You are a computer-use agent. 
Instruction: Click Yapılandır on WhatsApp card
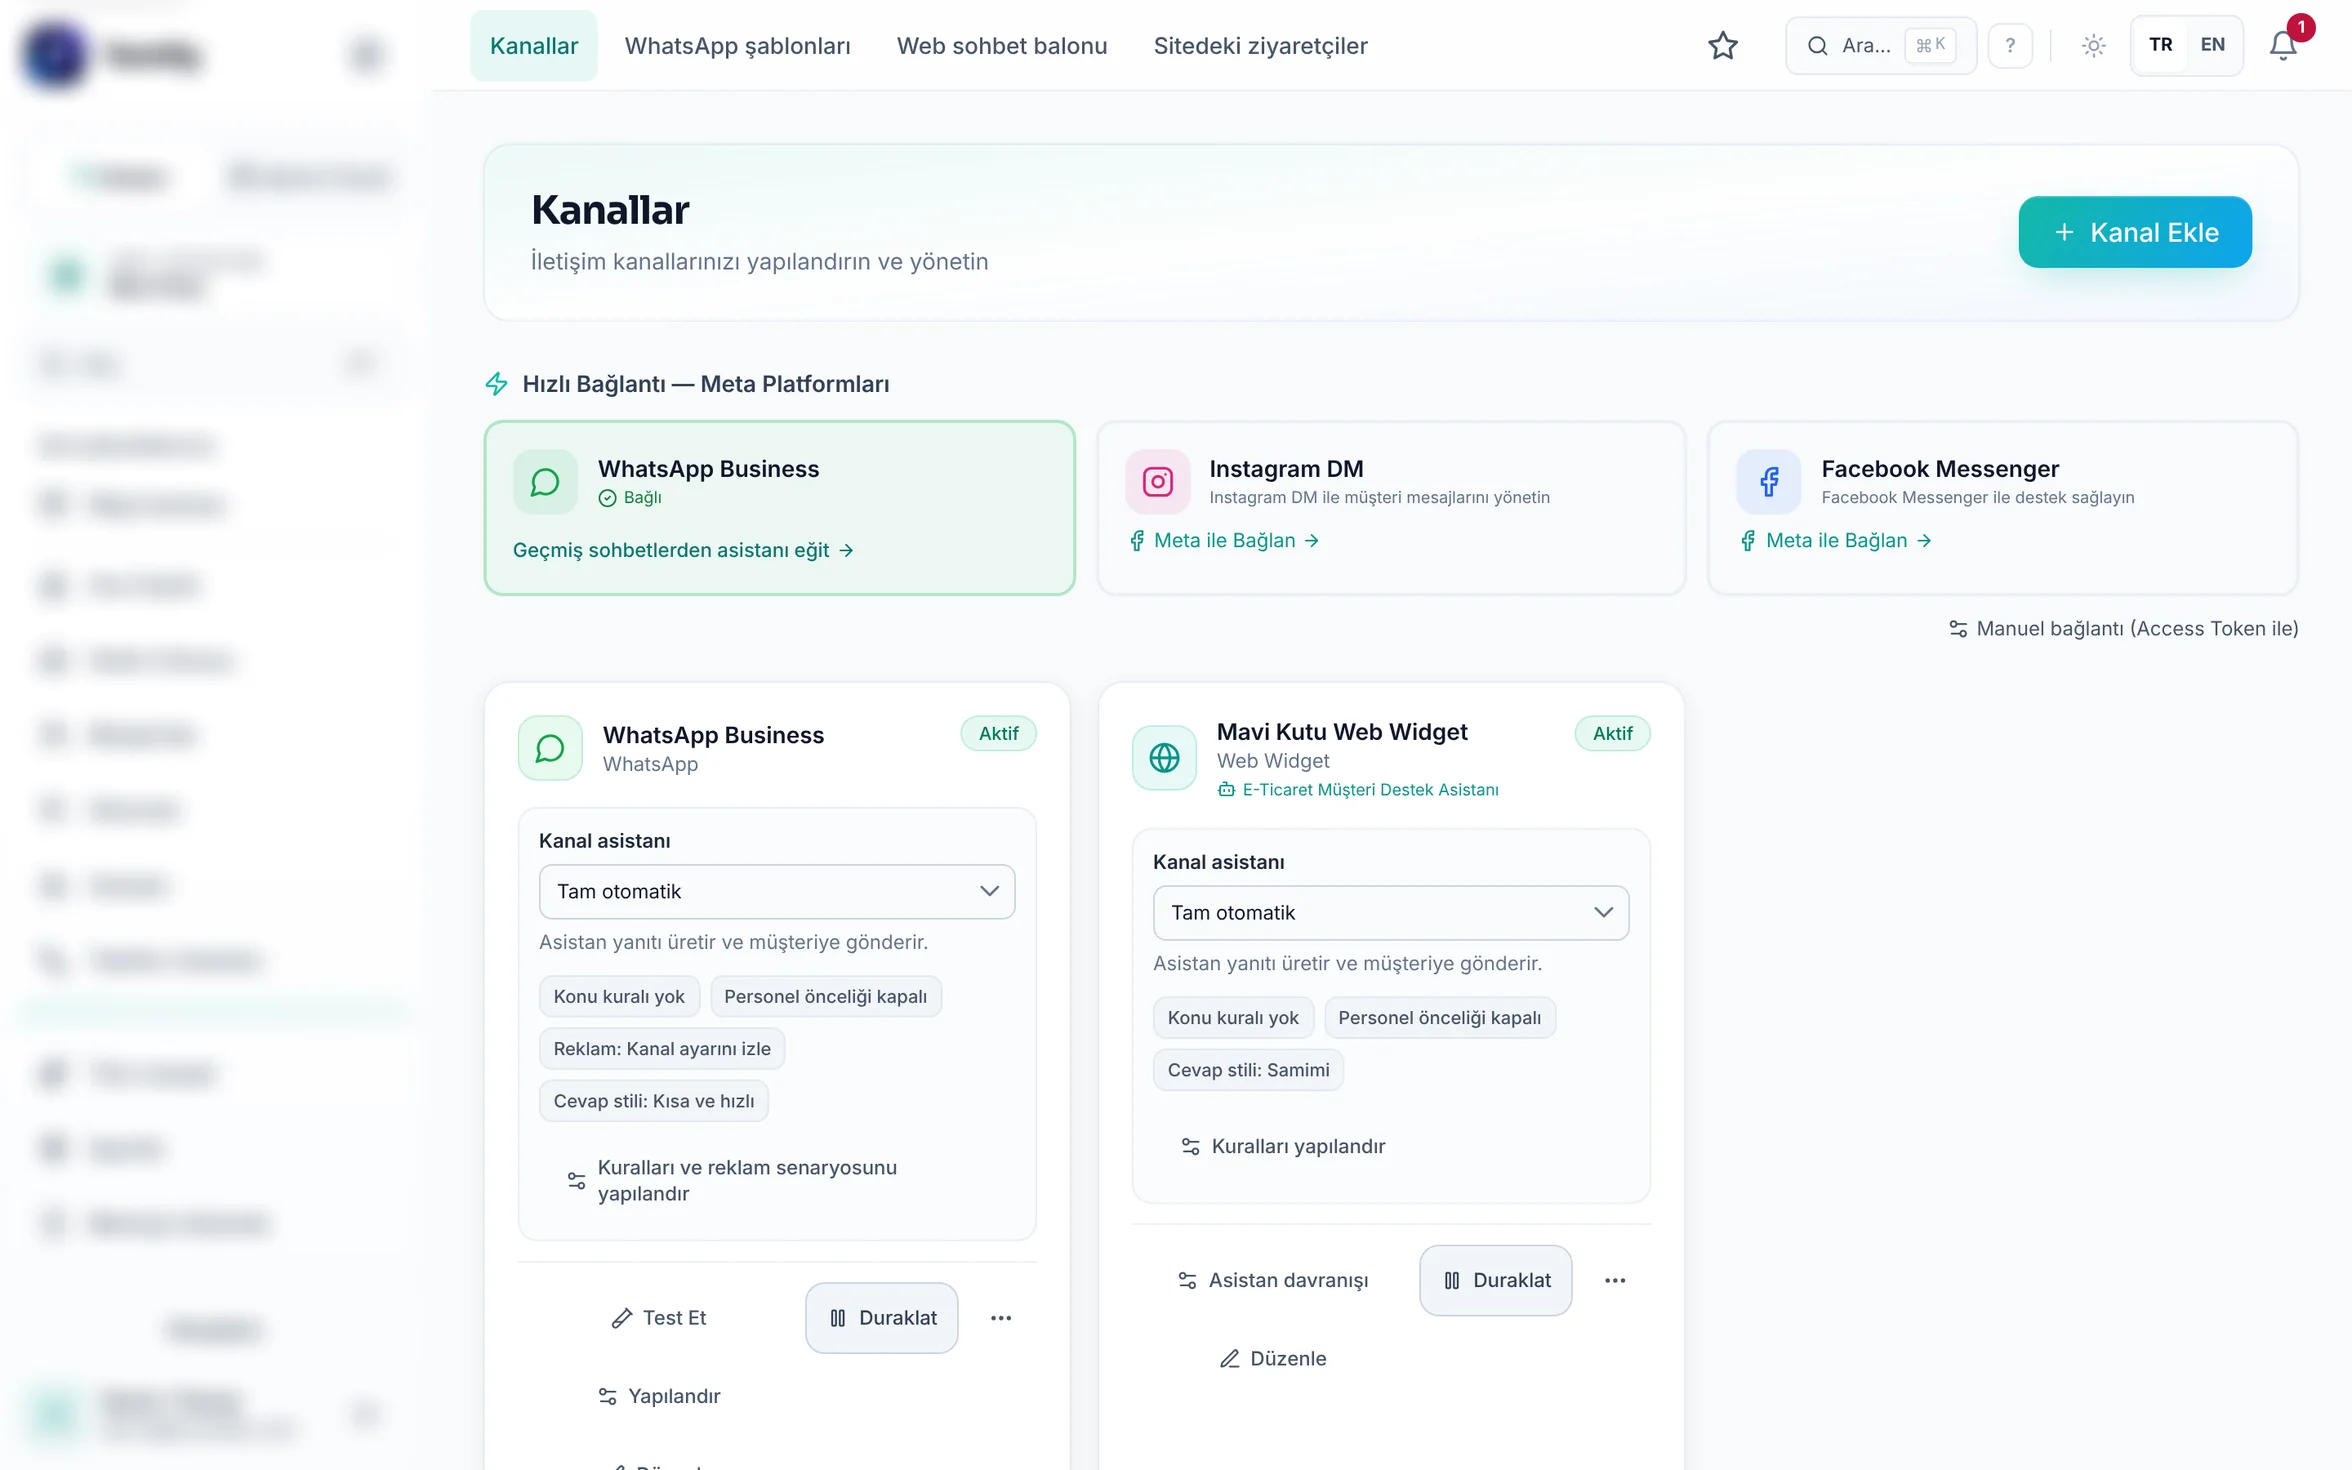tap(658, 1396)
